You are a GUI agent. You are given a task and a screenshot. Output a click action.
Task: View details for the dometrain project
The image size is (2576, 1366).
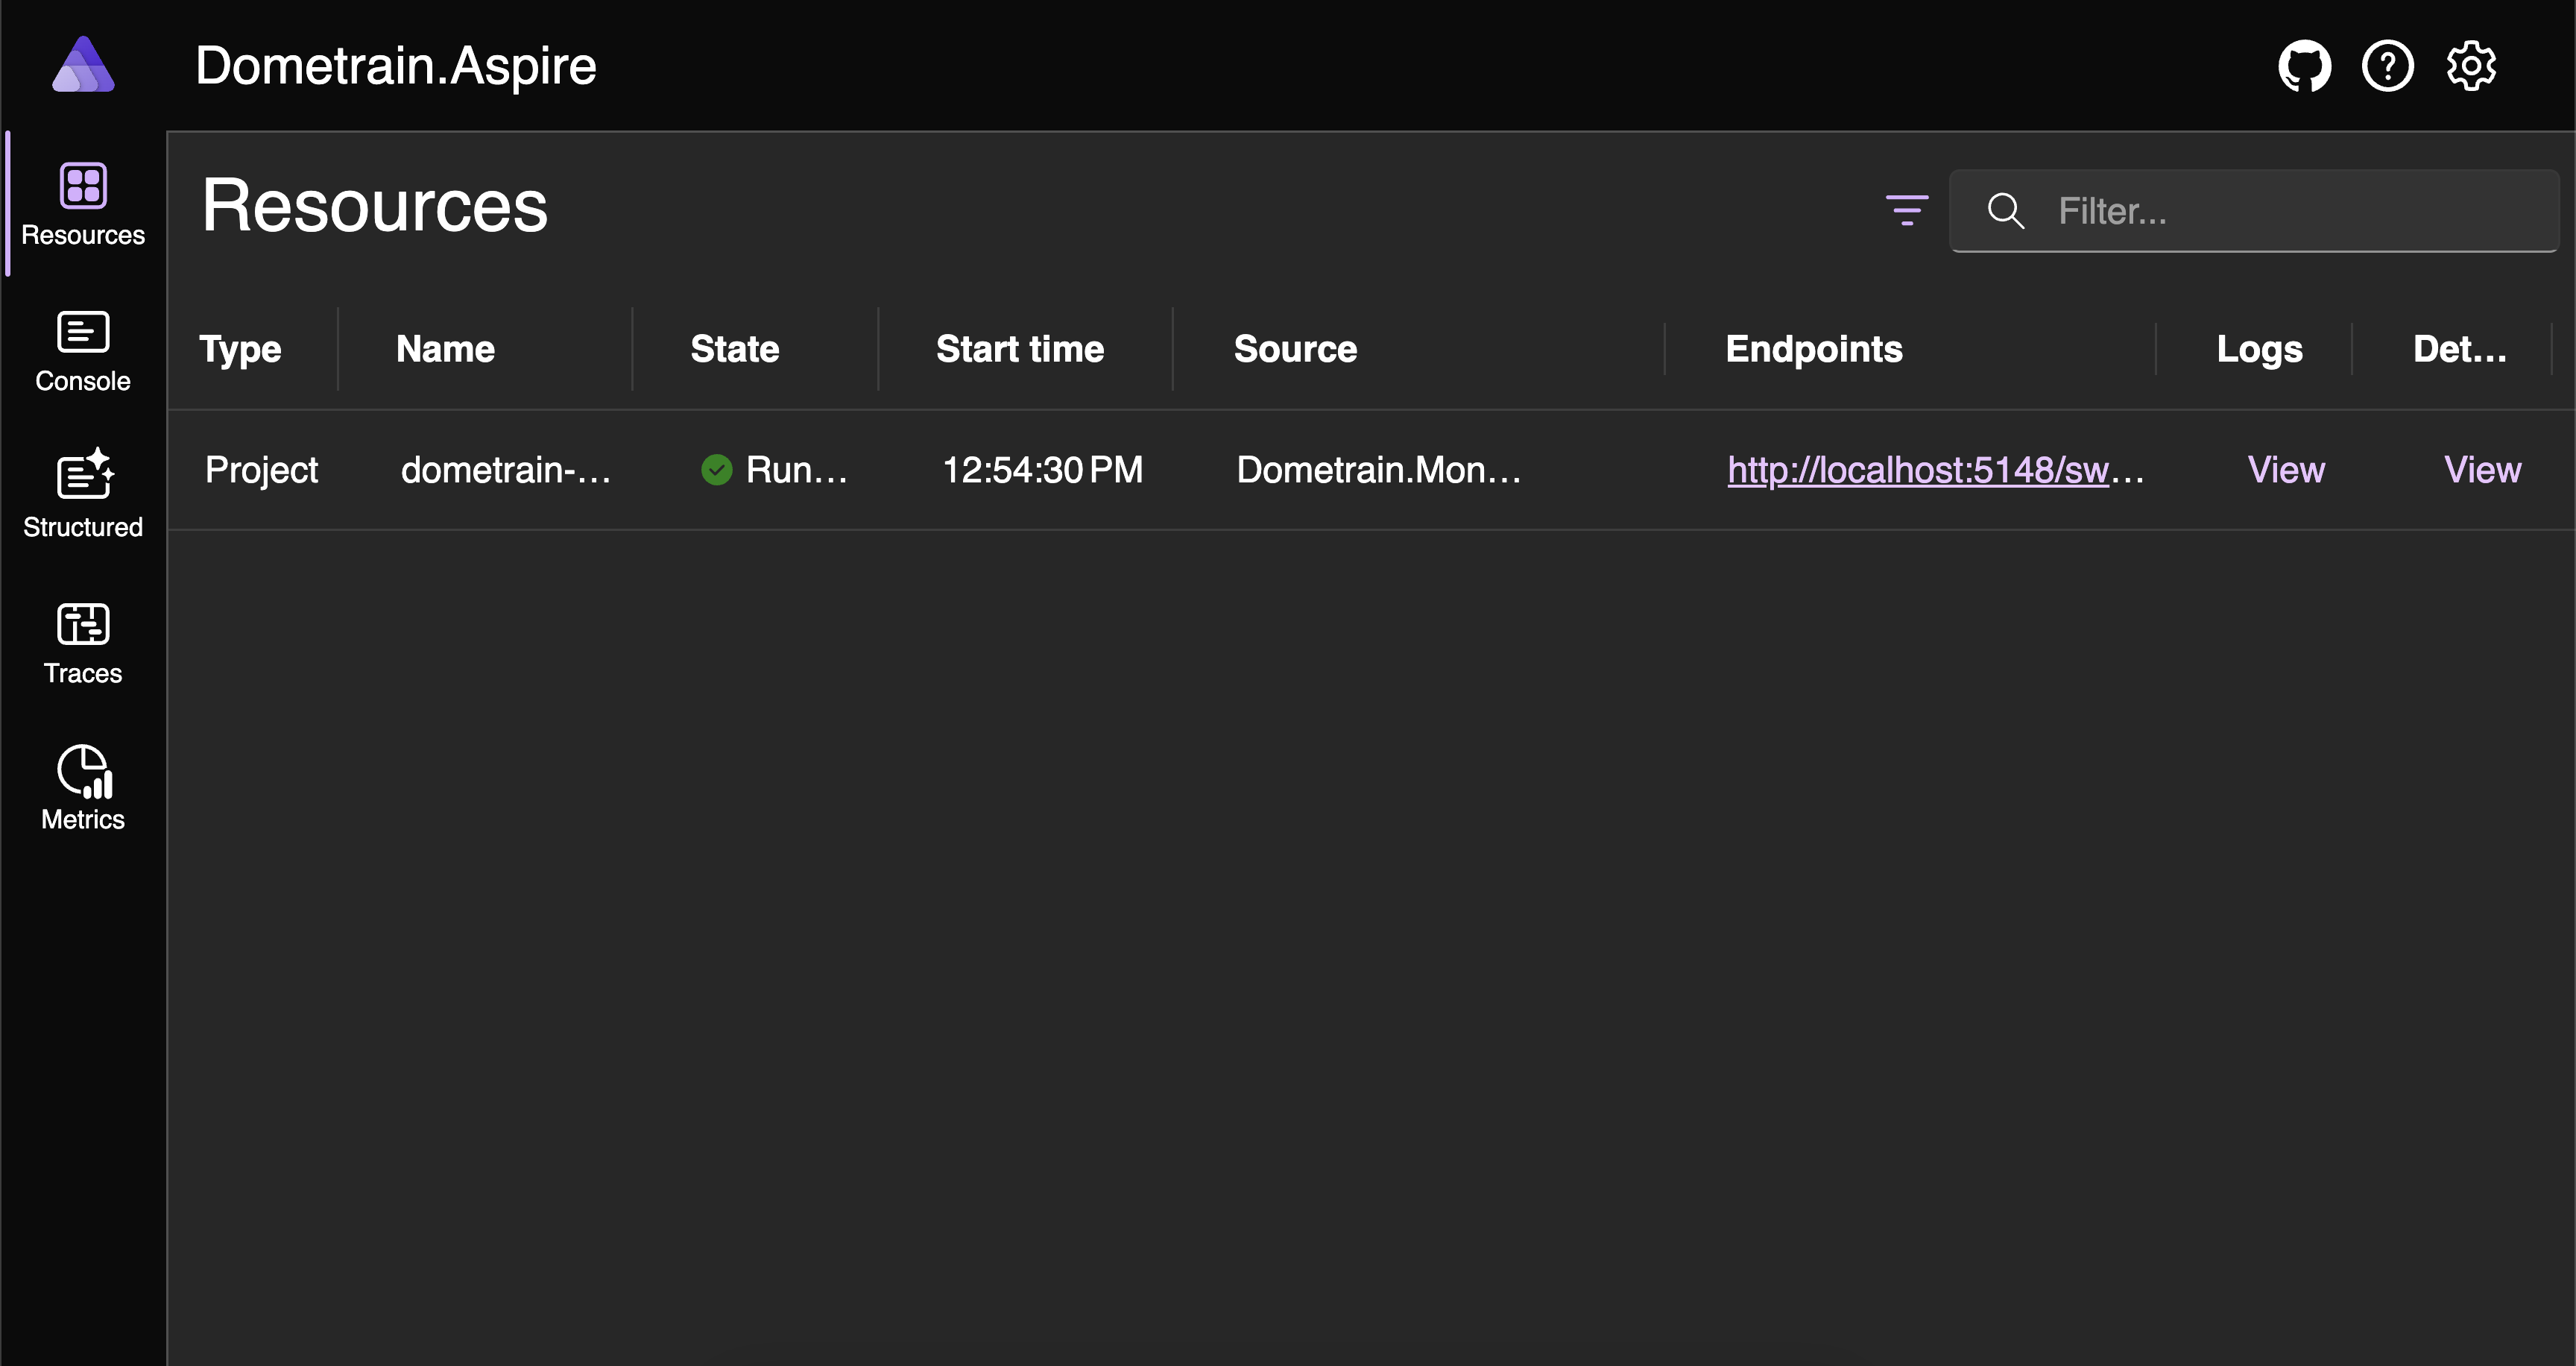[x=2481, y=470]
